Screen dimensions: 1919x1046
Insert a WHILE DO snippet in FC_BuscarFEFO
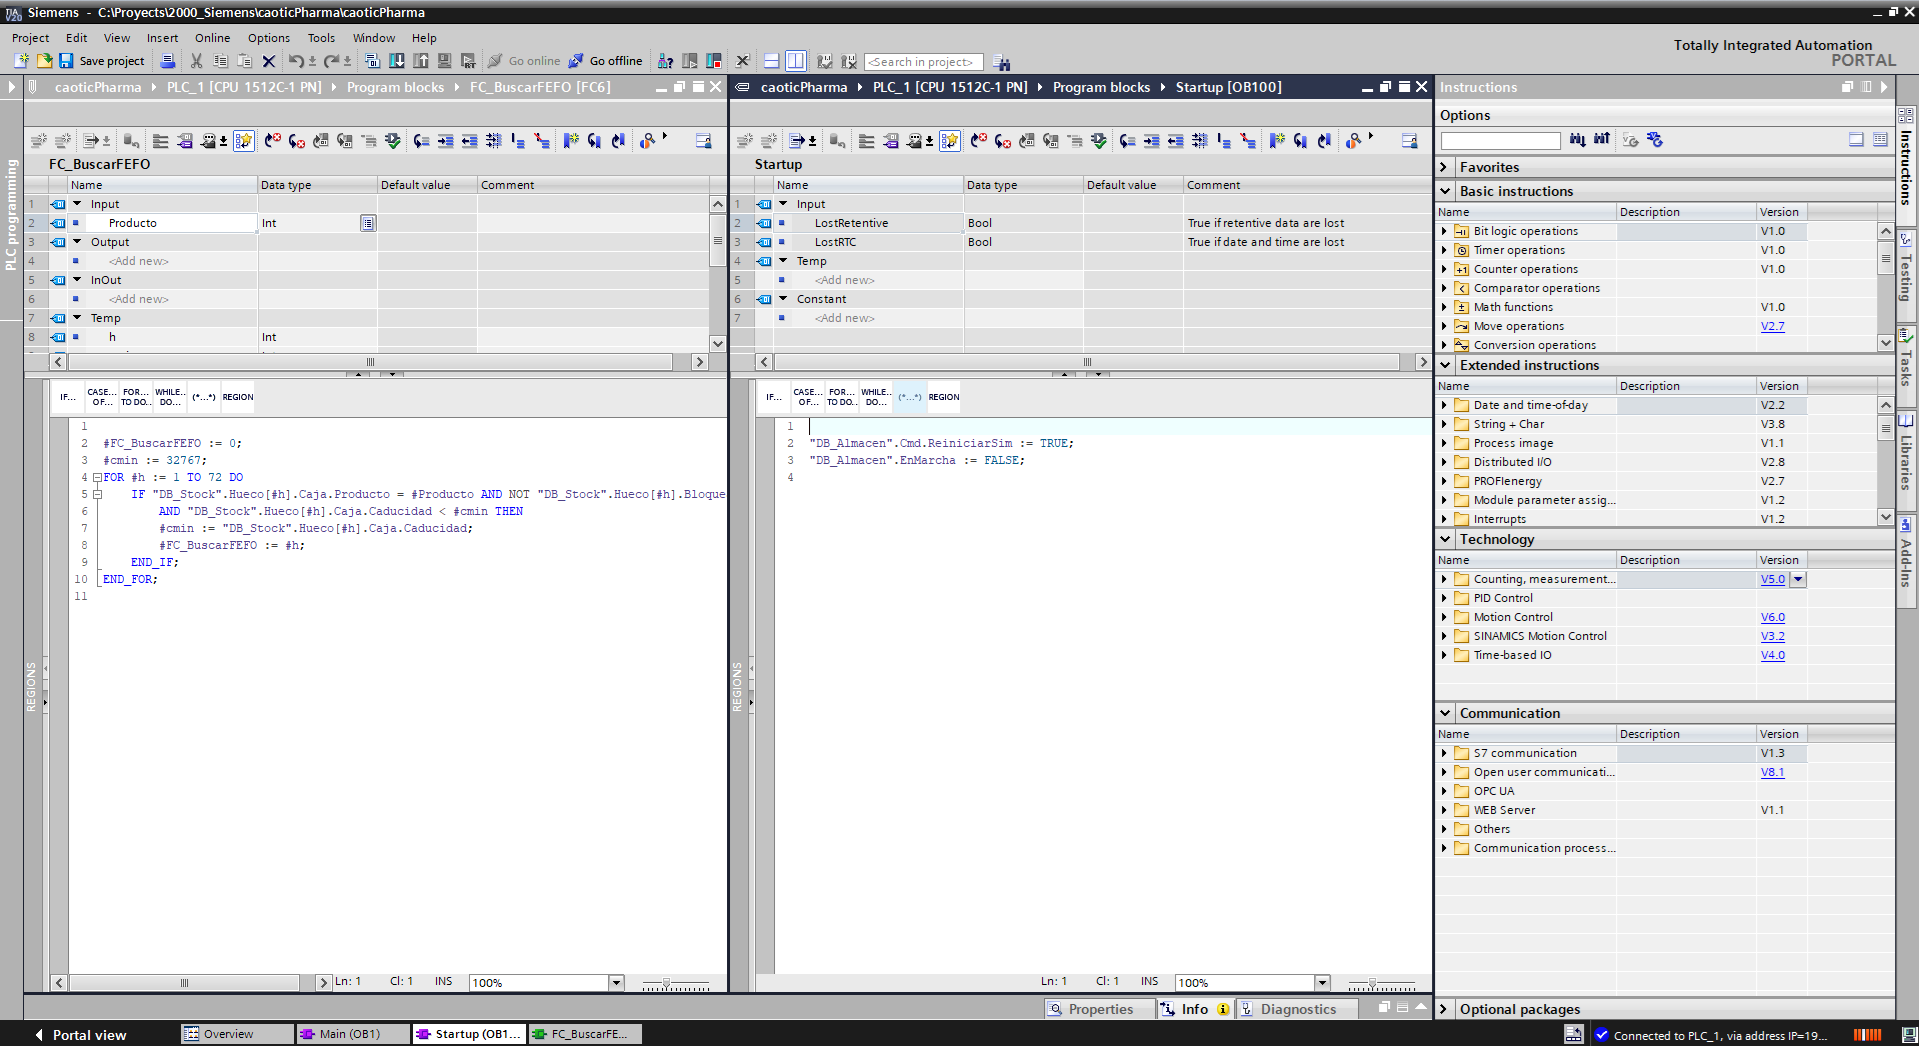tap(169, 397)
